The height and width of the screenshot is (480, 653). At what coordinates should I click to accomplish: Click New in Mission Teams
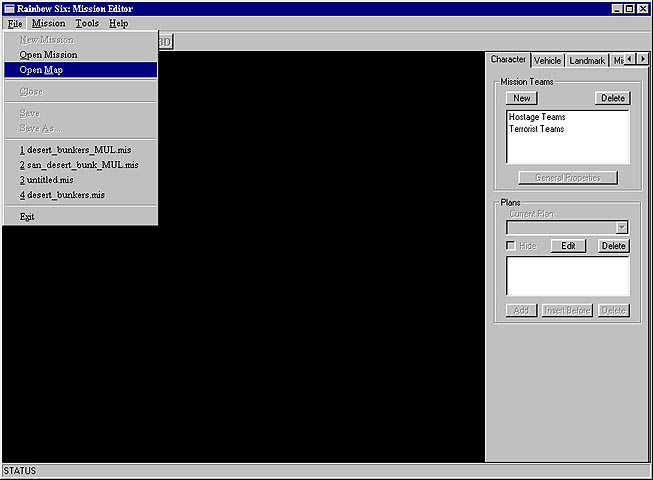click(521, 98)
